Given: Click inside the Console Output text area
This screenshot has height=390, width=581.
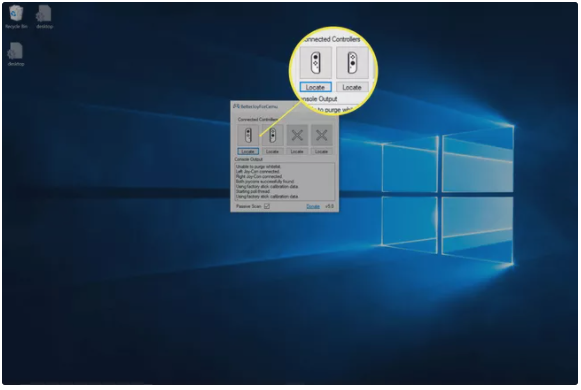Looking at the screenshot, I should (x=285, y=181).
